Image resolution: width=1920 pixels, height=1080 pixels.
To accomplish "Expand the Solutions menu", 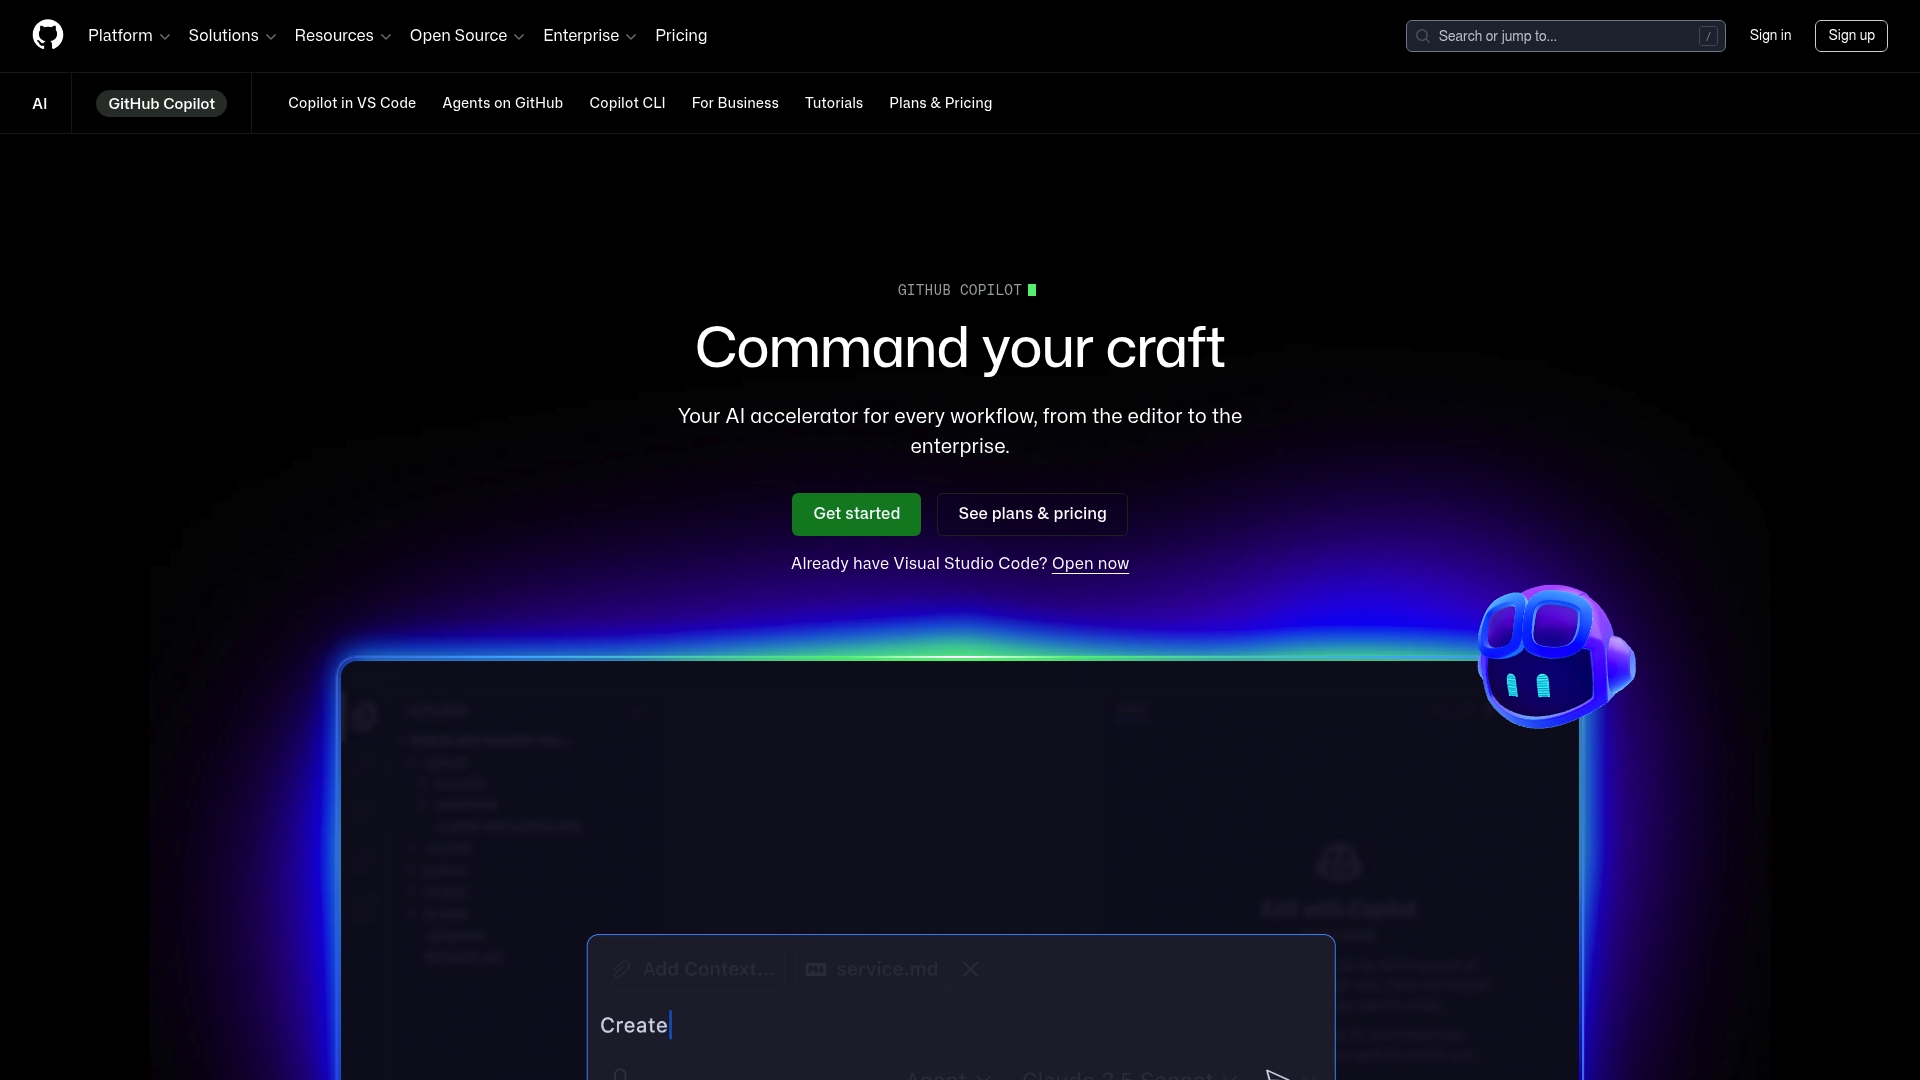I will coord(232,35).
